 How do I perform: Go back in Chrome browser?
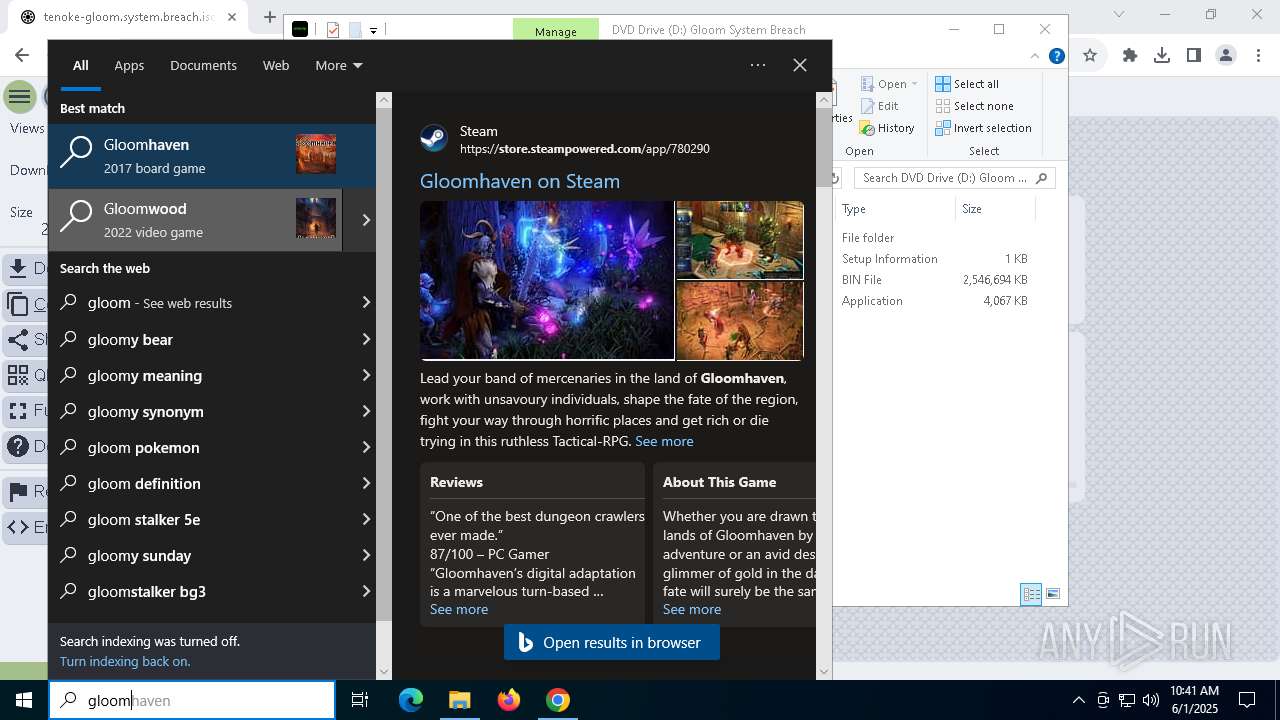(22, 56)
